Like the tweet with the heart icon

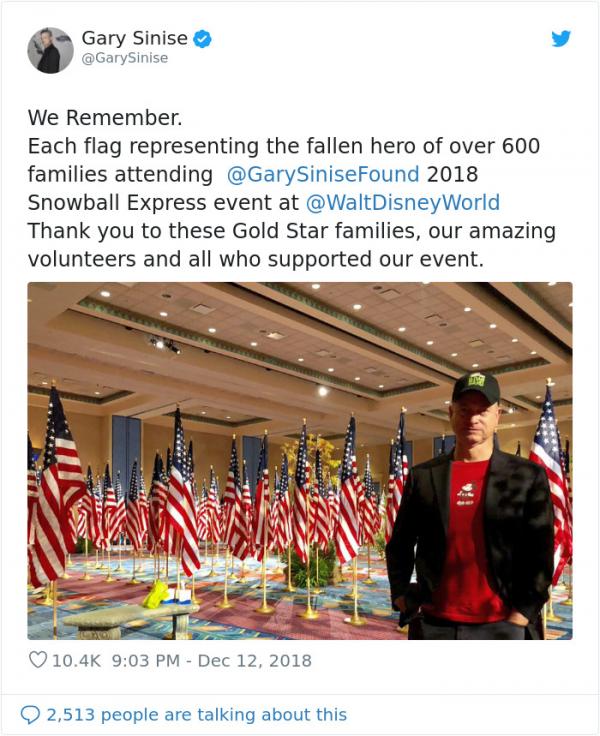point(39,660)
